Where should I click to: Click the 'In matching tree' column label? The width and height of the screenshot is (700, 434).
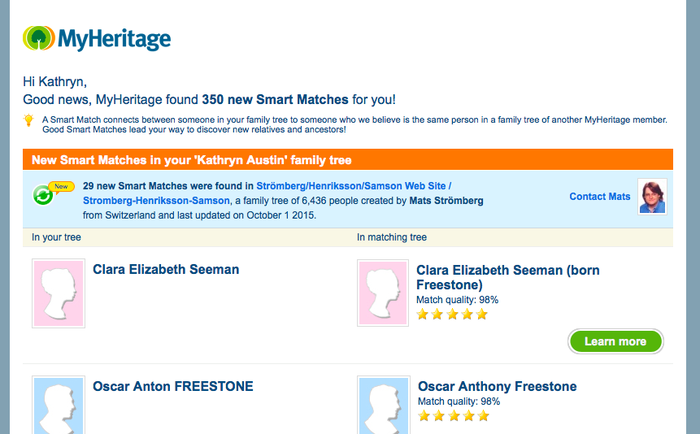[x=392, y=237]
